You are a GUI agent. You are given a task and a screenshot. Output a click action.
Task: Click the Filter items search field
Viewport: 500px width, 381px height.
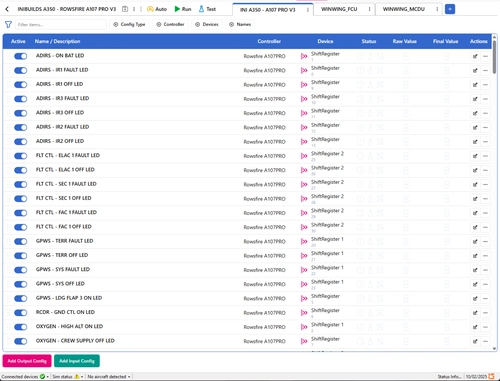(x=61, y=24)
